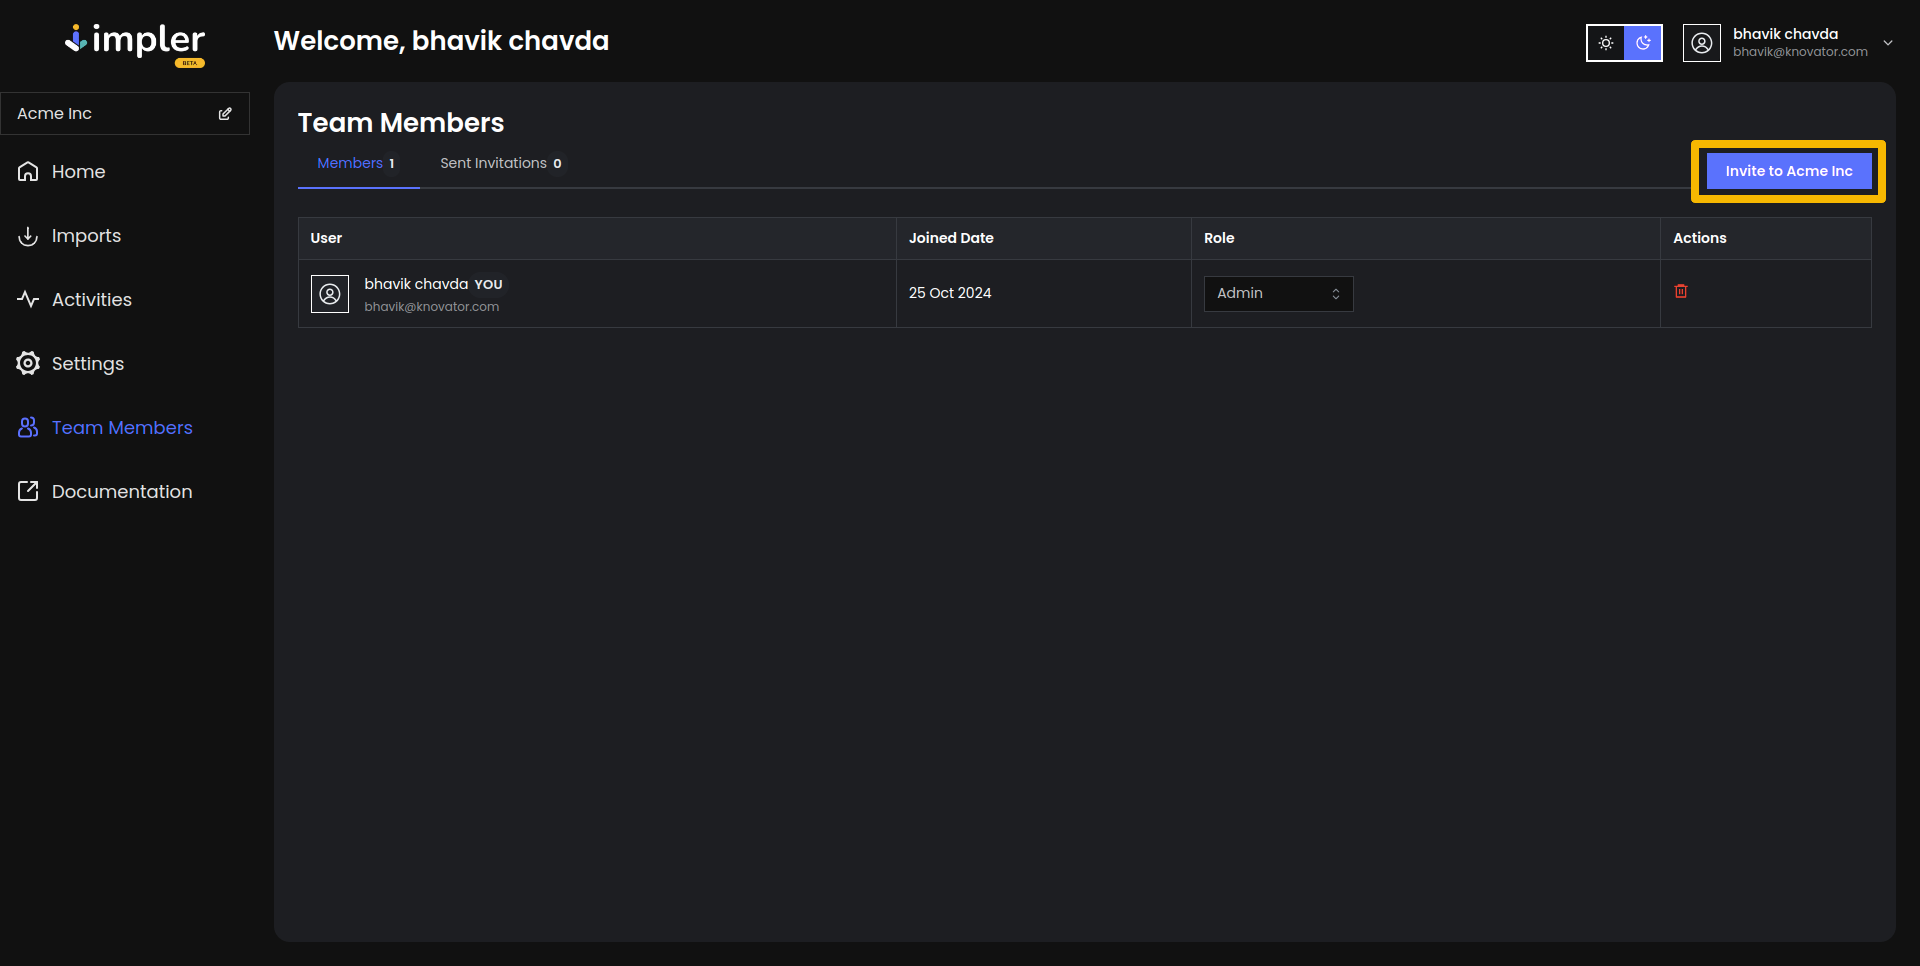Click the Documentation external link icon
Viewport: 1920px width, 966px height.
pos(28,492)
